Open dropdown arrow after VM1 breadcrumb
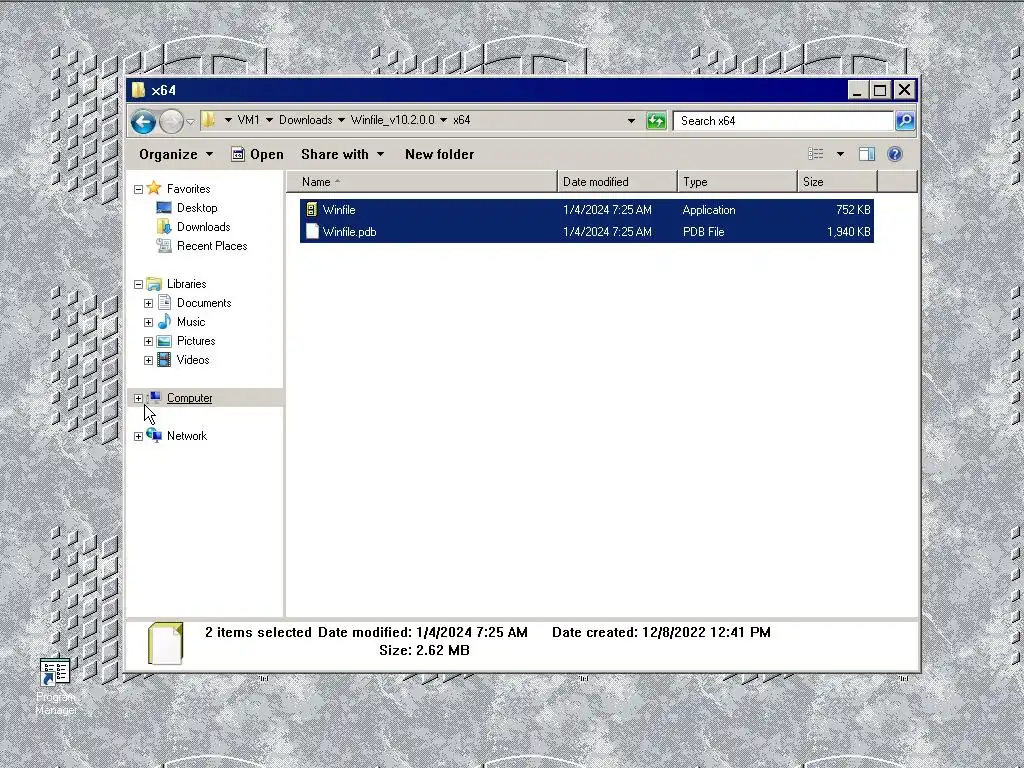Screen dimensions: 1024x768 click(x=269, y=120)
